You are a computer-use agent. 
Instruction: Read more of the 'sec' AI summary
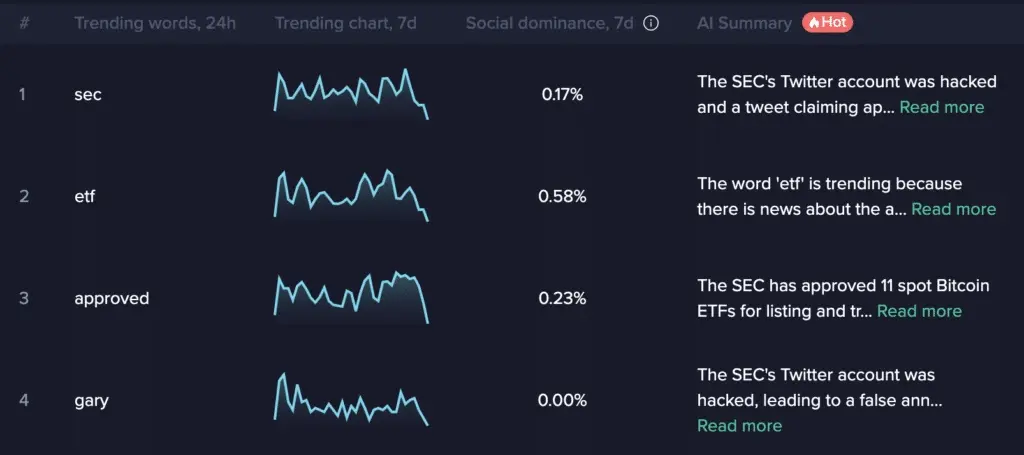pyautogui.click(x=941, y=107)
